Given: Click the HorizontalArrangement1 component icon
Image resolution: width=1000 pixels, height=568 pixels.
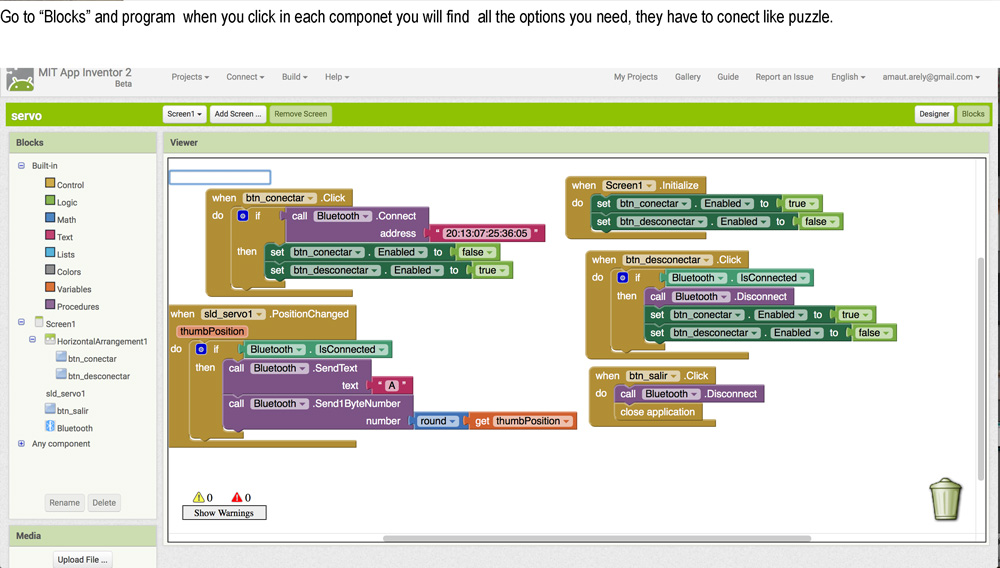Looking at the screenshot, I should coord(50,340).
